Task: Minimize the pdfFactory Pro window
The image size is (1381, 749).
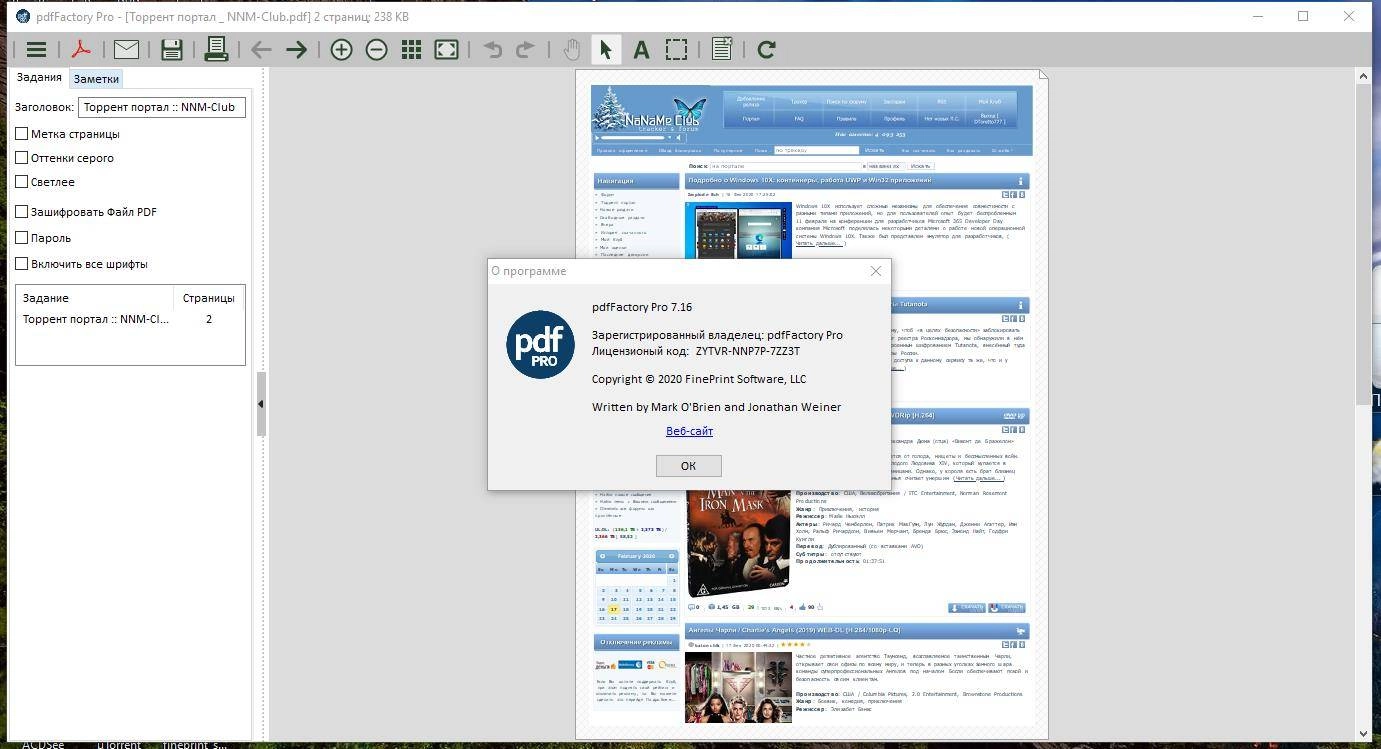Action: pyautogui.click(x=1257, y=16)
